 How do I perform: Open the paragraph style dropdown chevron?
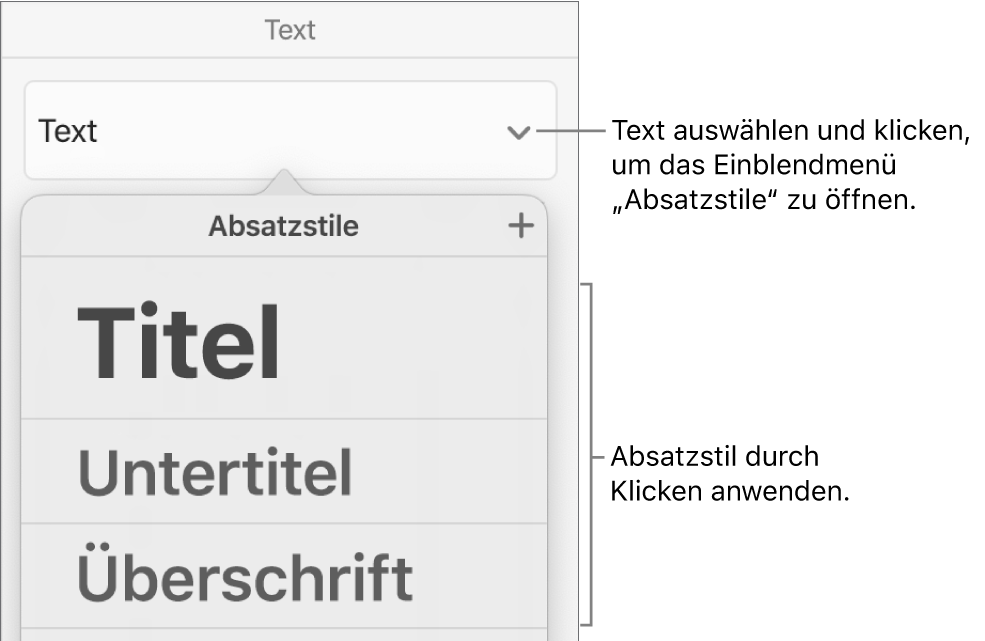point(519,132)
